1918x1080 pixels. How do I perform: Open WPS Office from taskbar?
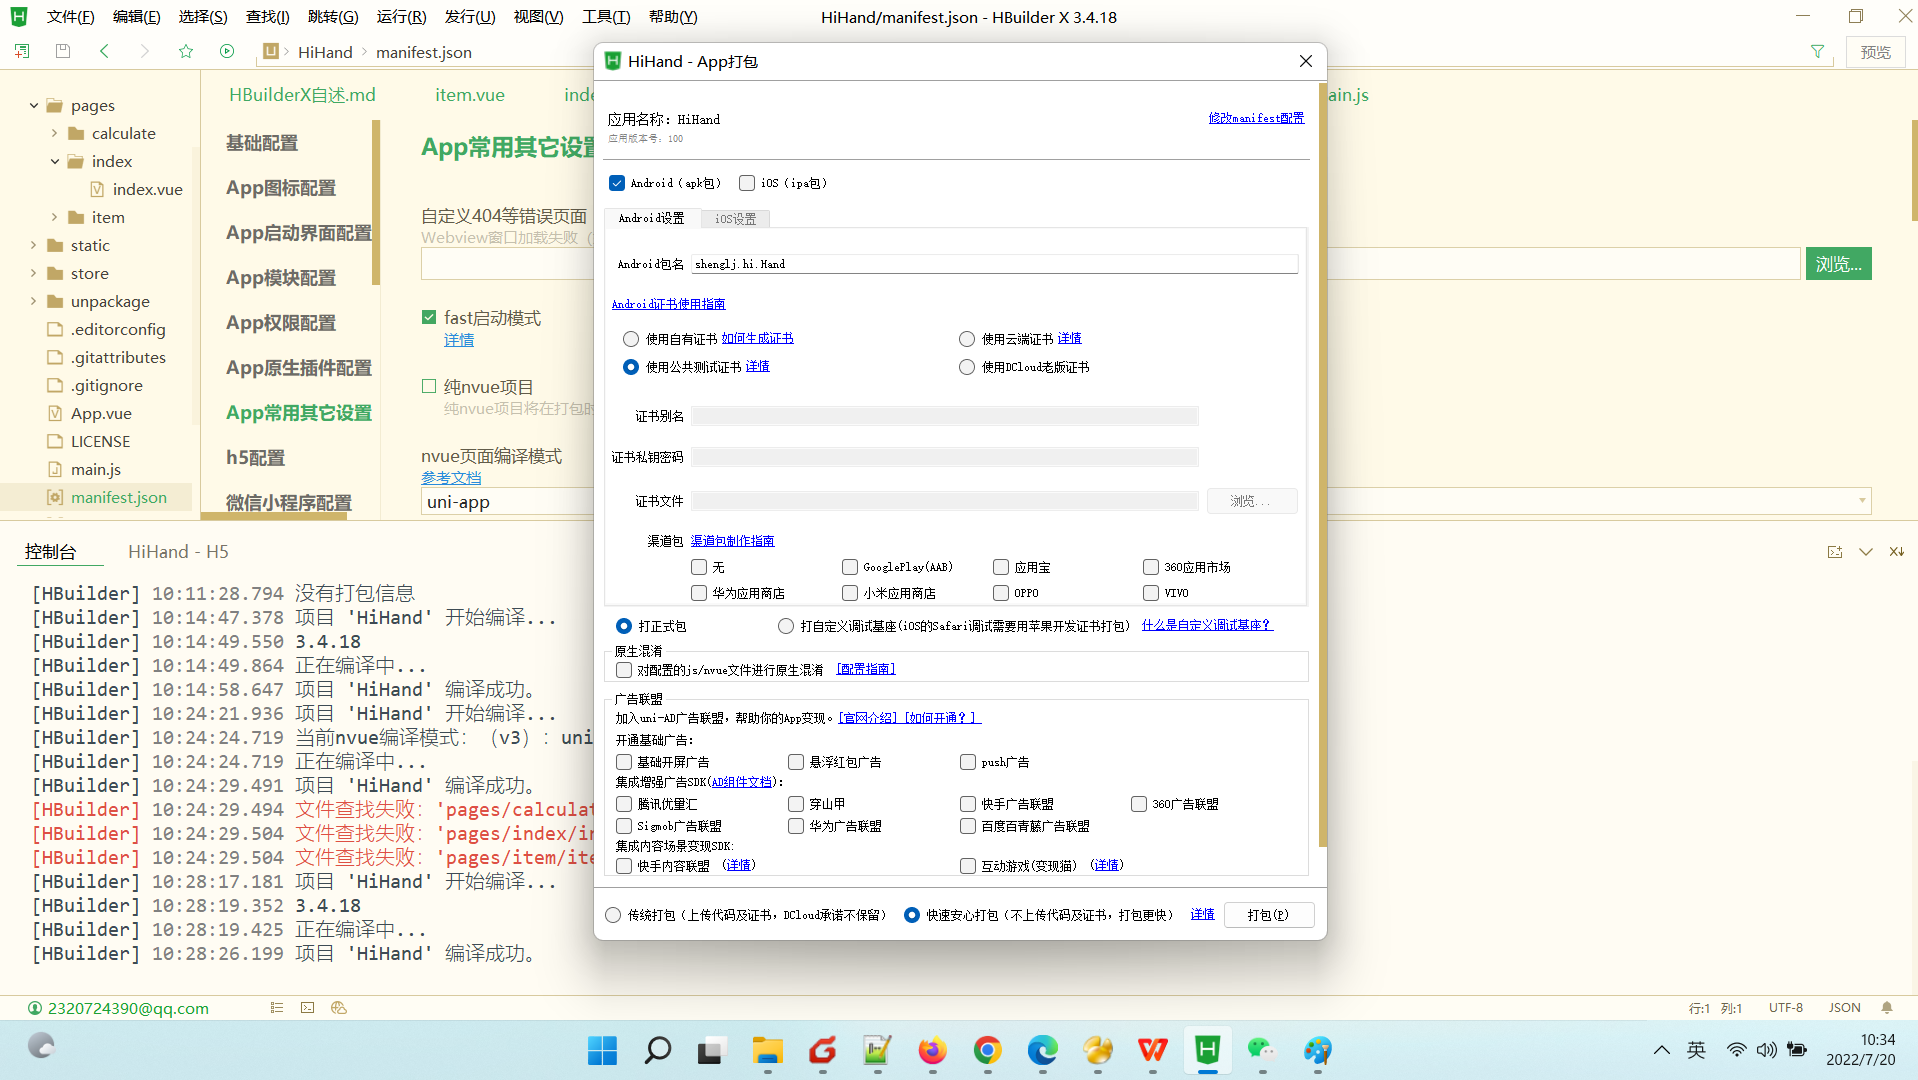coord(1152,1050)
